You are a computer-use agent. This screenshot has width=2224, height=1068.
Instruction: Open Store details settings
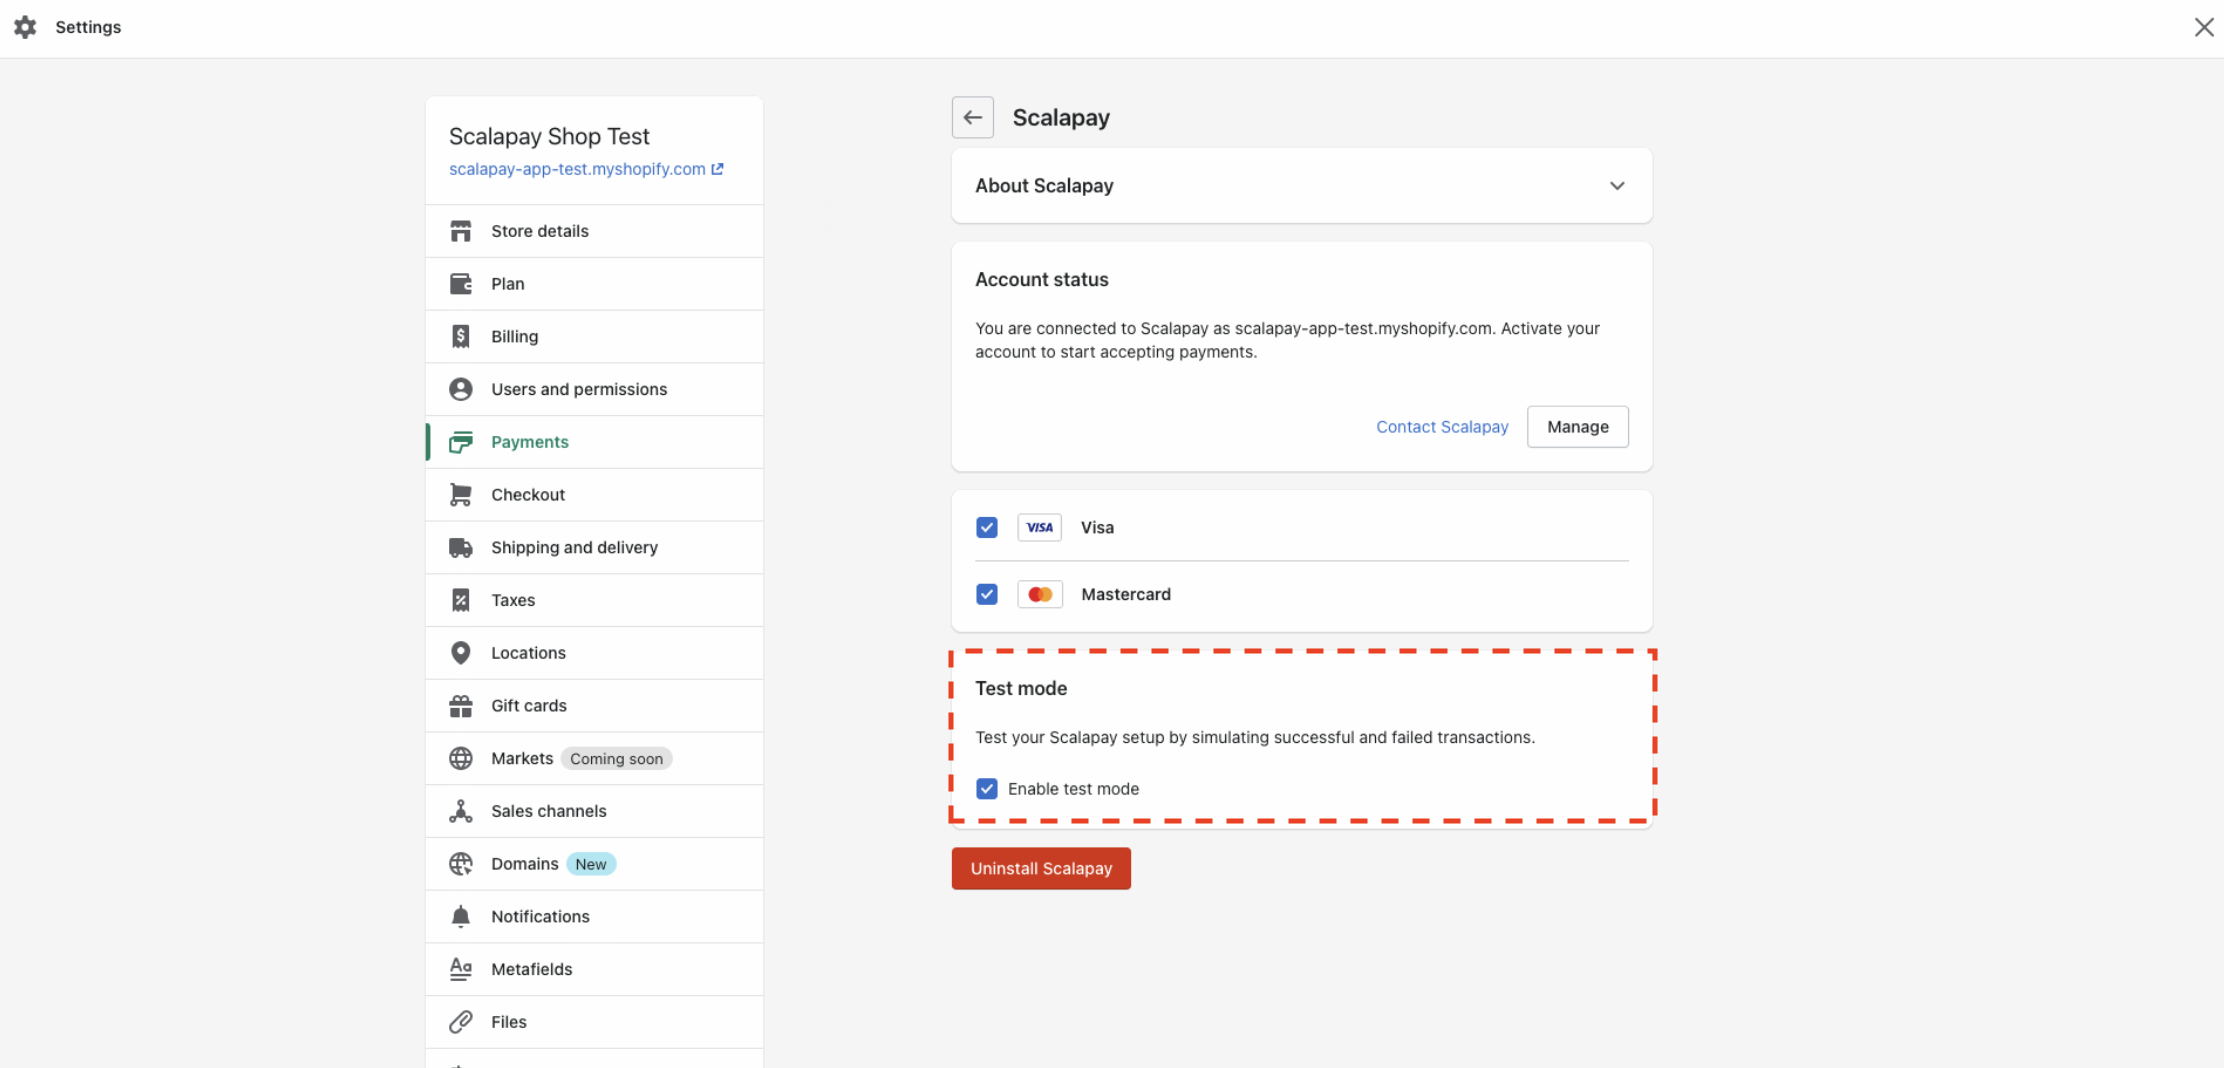pyautogui.click(x=594, y=231)
